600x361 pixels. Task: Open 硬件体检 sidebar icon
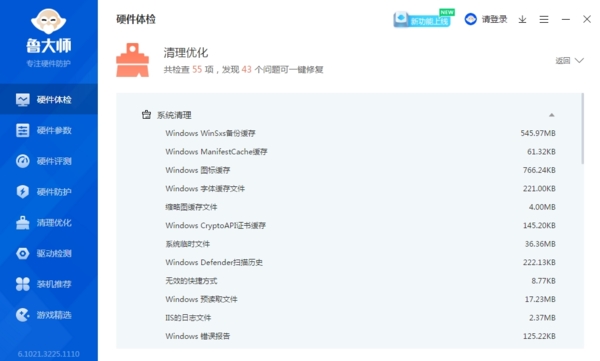[x=23, y=100]
